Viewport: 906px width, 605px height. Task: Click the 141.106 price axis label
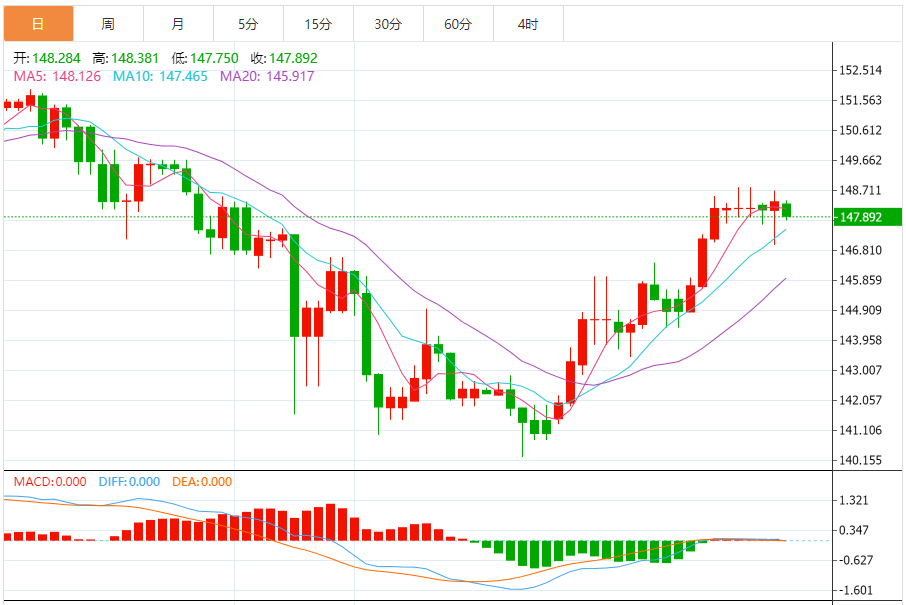(860, 430)
